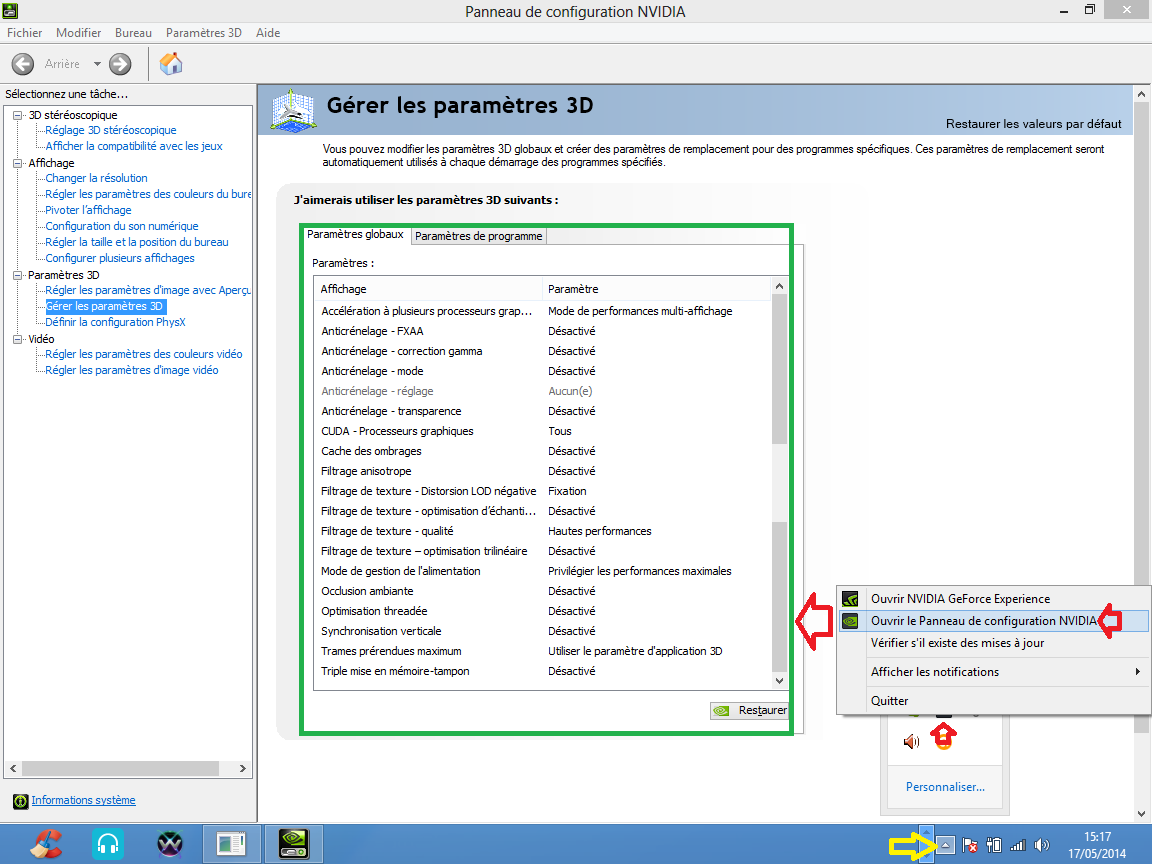1152x864 pixels.
Task: Click the Action Center flag tray icon
Action: (970, 846)
